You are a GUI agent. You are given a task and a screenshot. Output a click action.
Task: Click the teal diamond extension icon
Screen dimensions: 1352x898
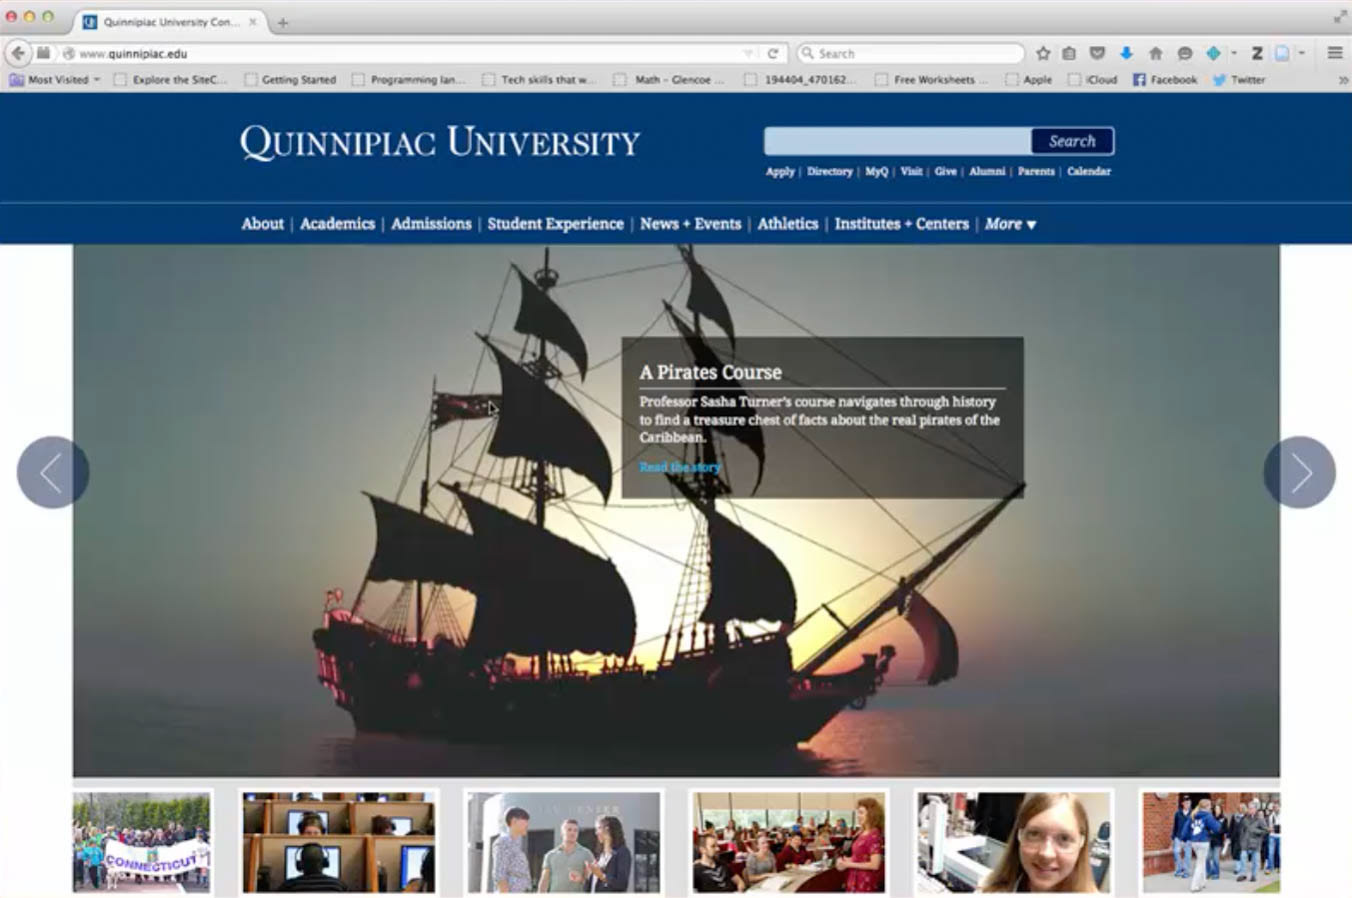[1213, 53]
